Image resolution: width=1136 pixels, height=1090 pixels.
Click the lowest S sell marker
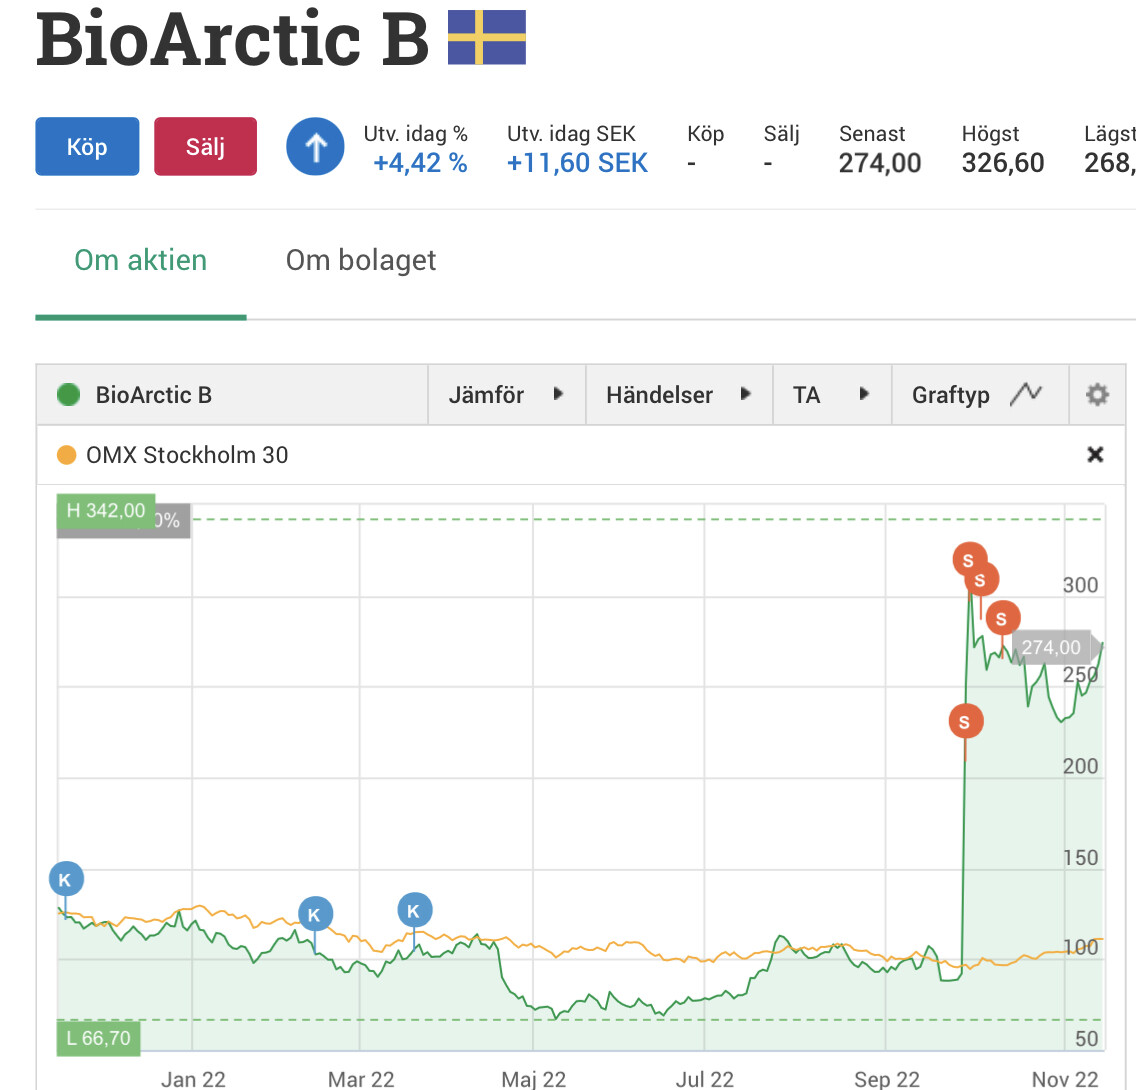(x=965, y=721)
